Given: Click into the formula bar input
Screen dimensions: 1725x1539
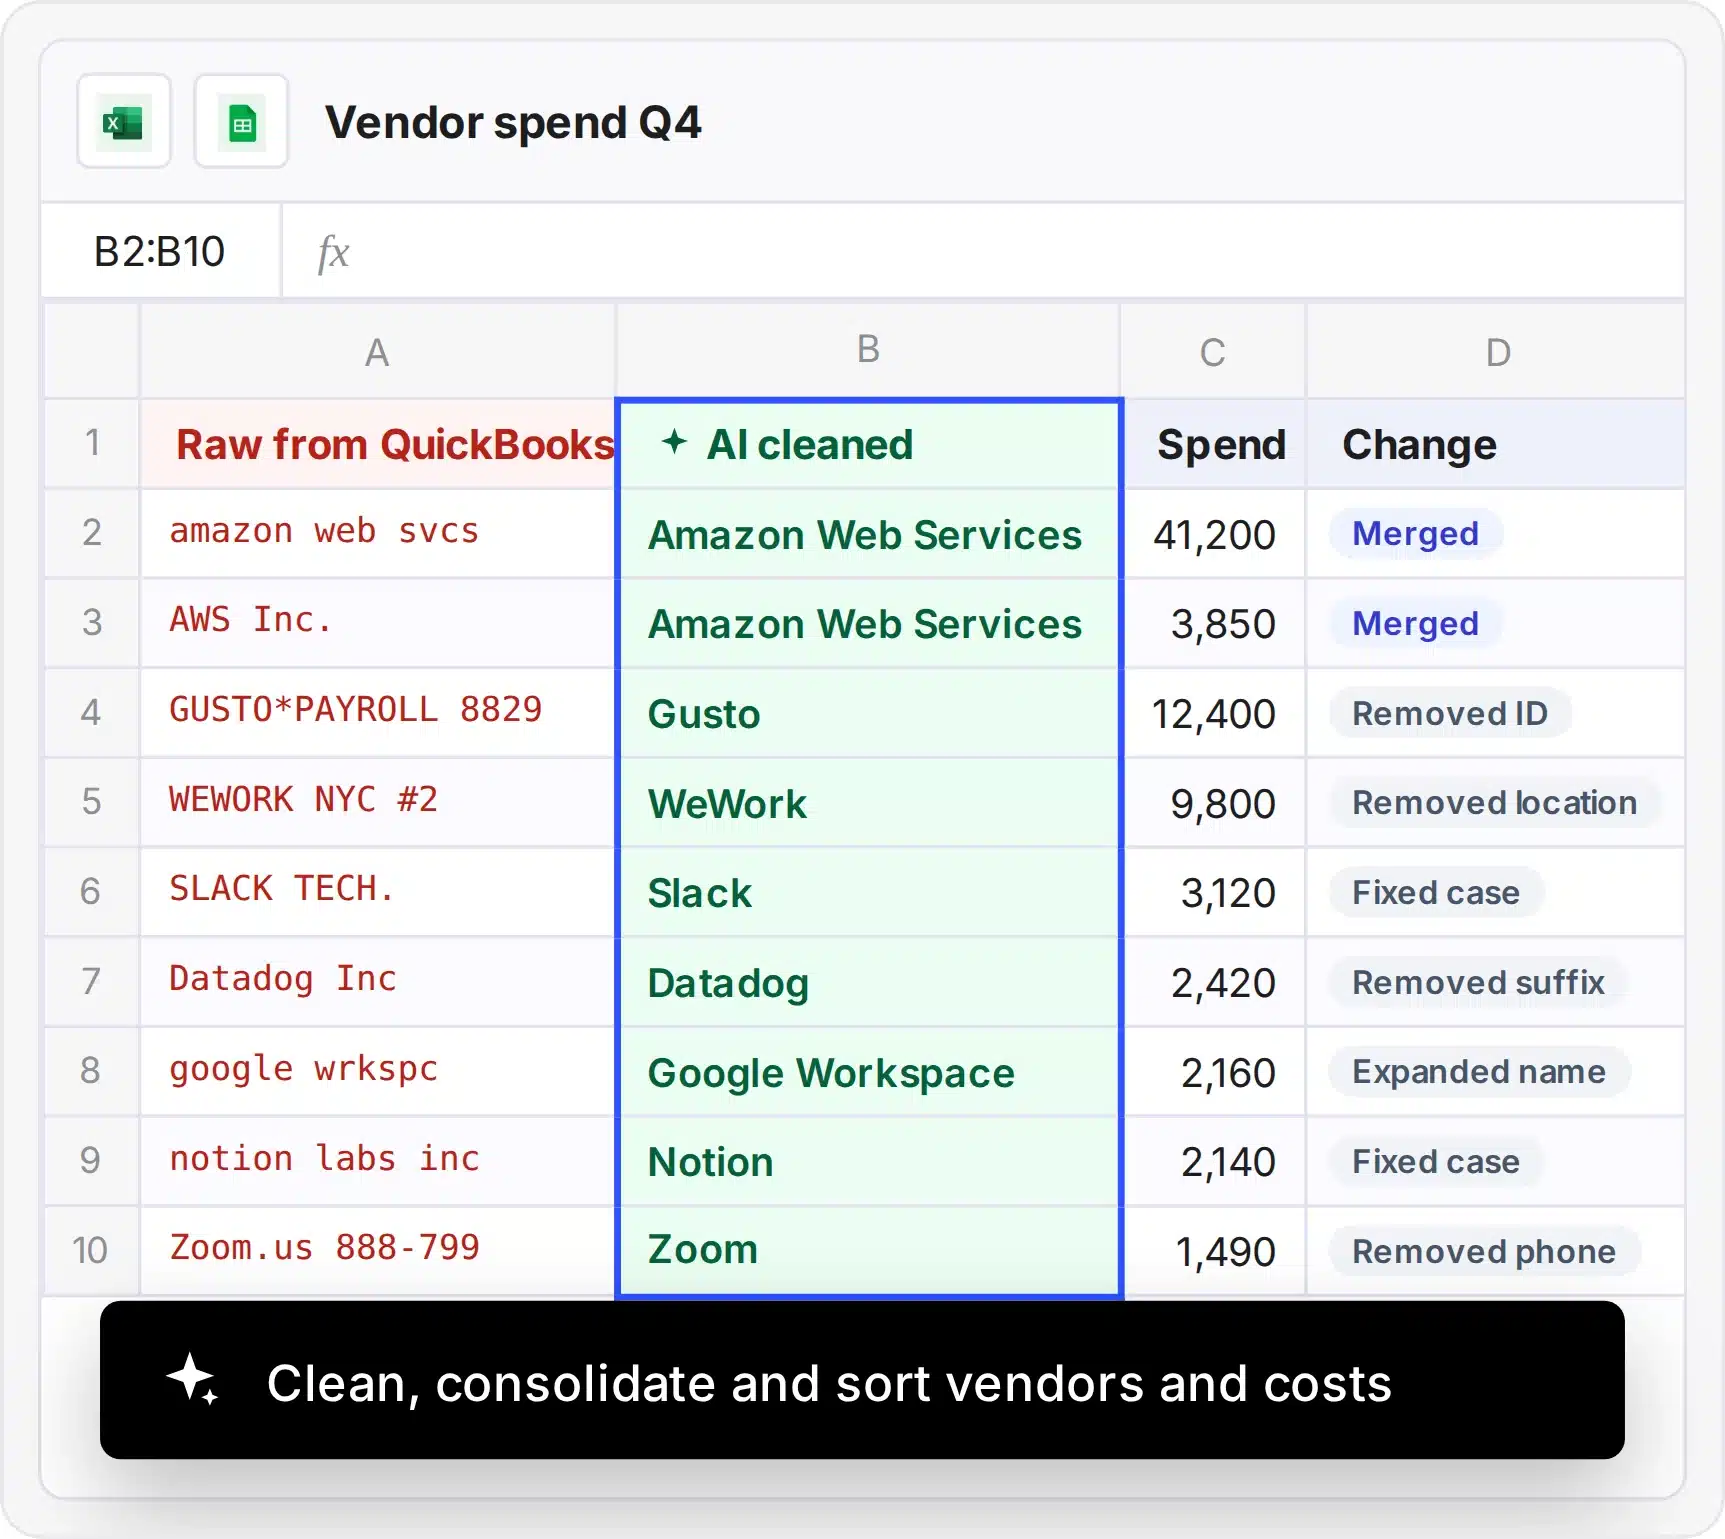Looking at the screenshot, I should tap(983, 251).
